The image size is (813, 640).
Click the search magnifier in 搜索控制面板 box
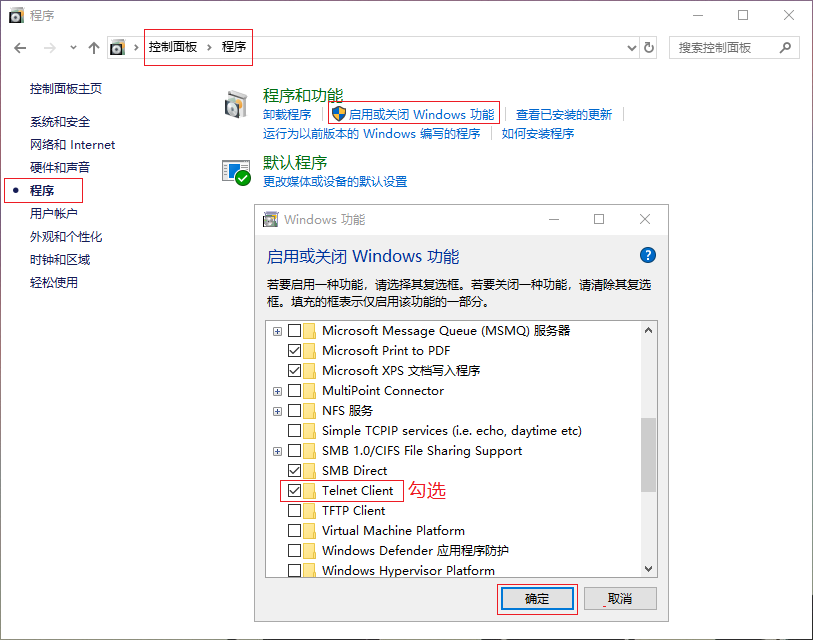click(x=785, y=47)
